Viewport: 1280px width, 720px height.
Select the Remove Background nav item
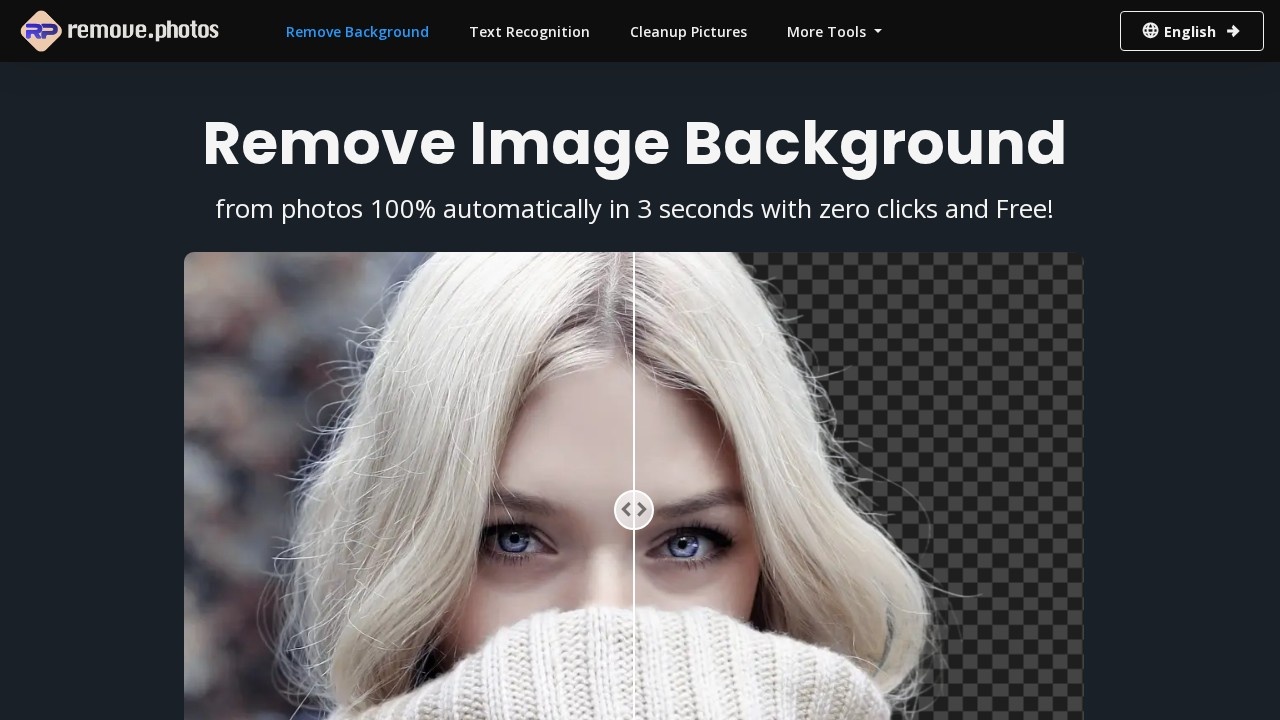pyautogui.click(x=357, y=31)
